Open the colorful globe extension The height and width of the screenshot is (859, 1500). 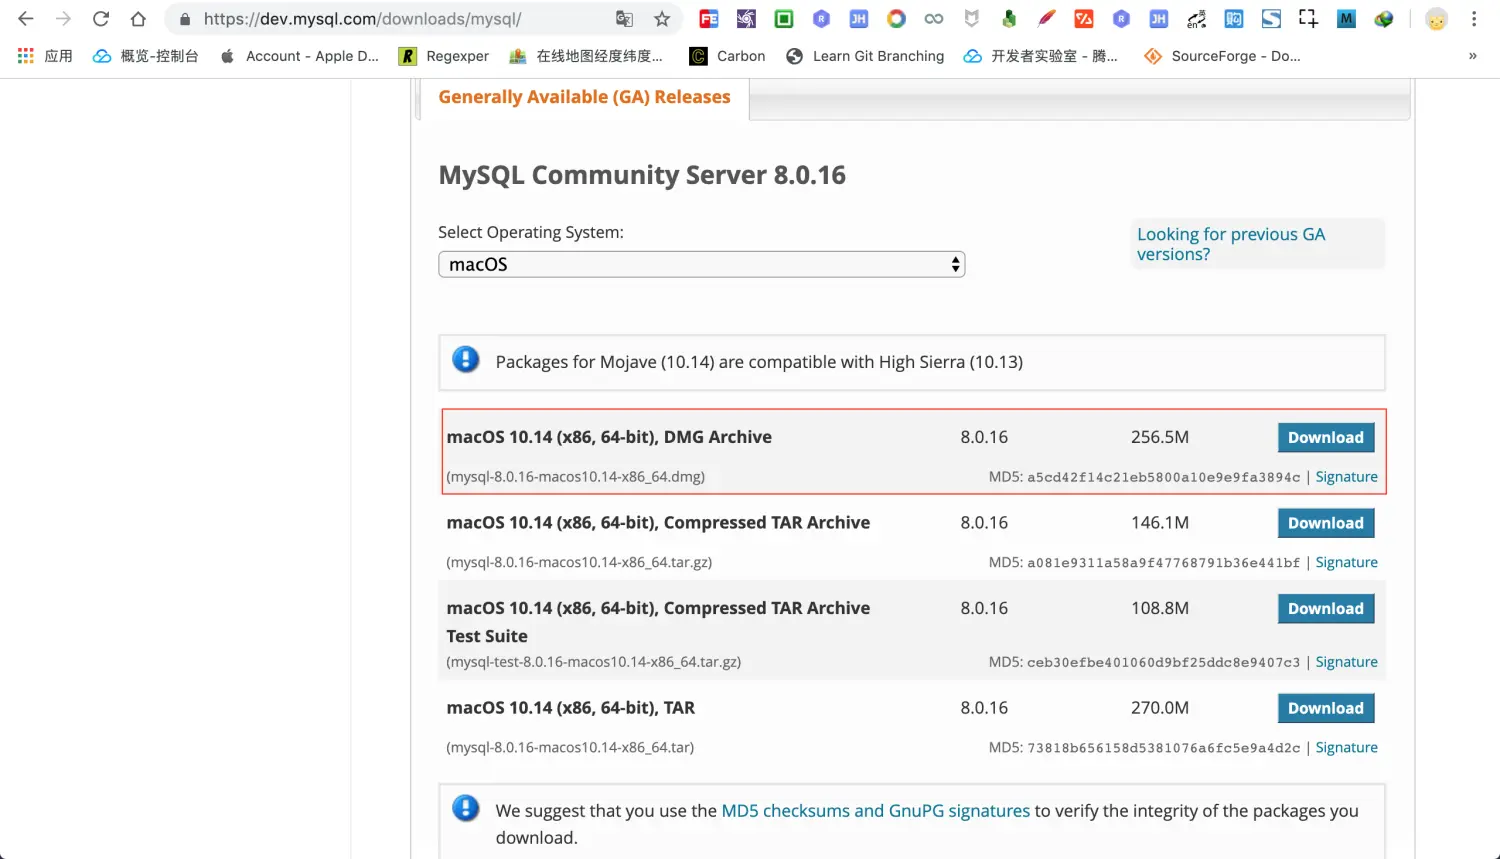(1384, 19)
